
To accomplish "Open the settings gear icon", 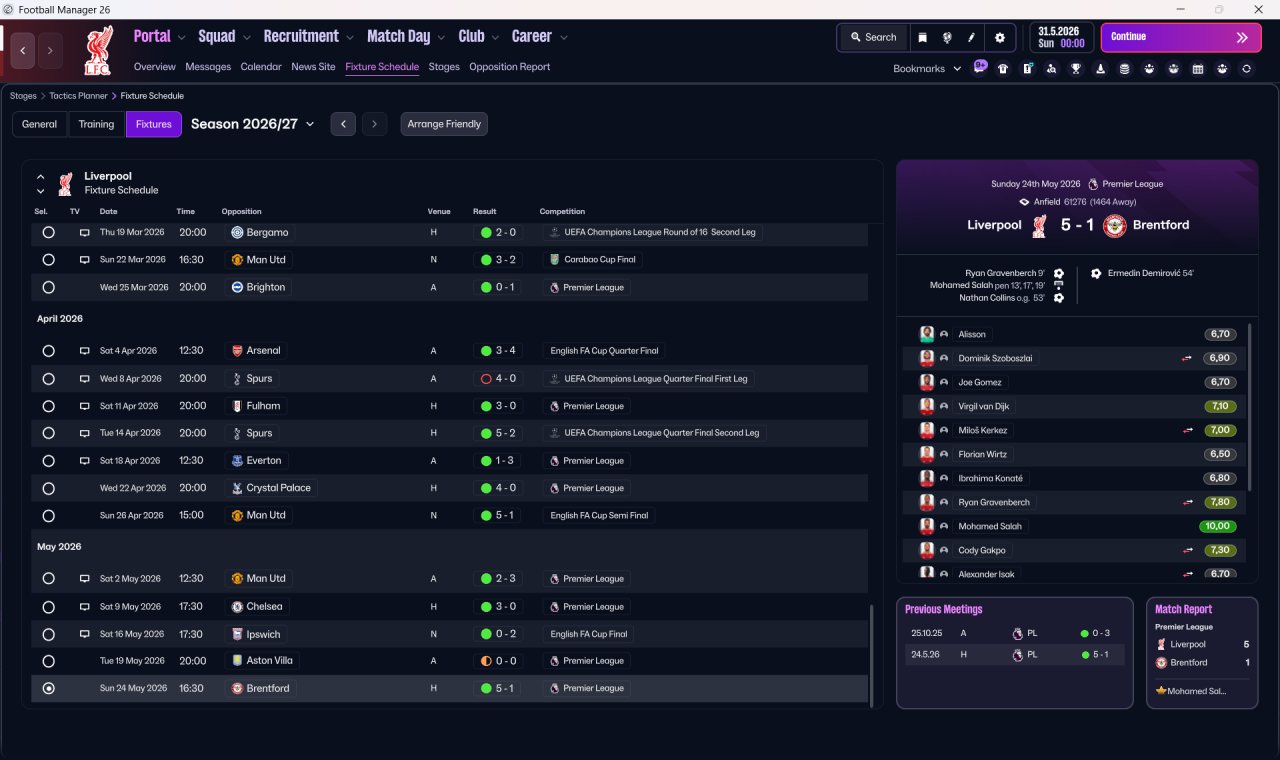I will [999, 37].
